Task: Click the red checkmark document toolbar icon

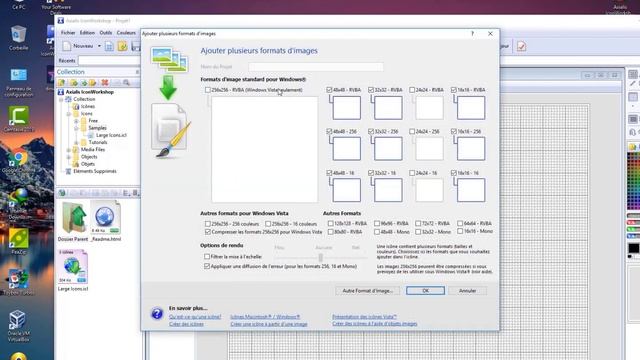Action: click(521, 46)
